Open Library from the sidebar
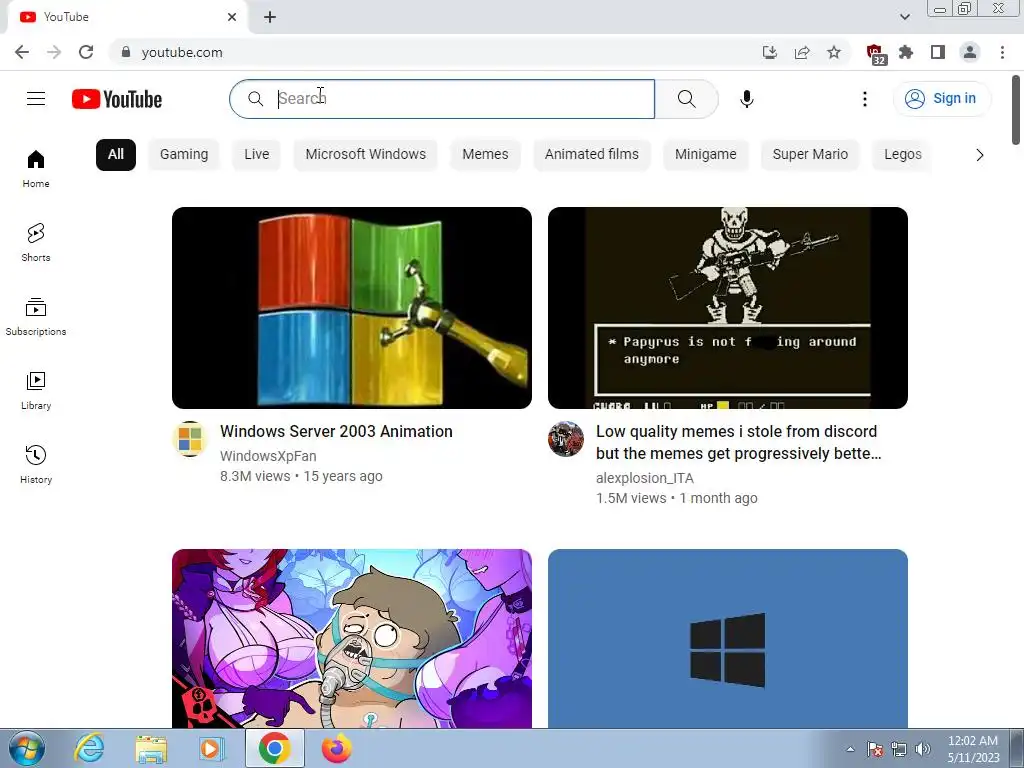This screenshot has height=768, width=1024. point(36,391)
